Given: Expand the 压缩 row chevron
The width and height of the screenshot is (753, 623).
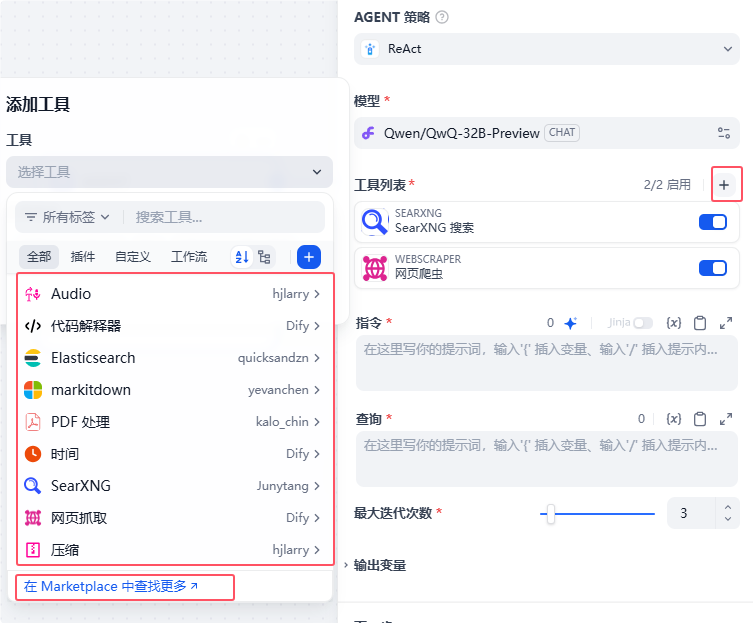Looking at the screenshot, I should [x=317, y=550].
